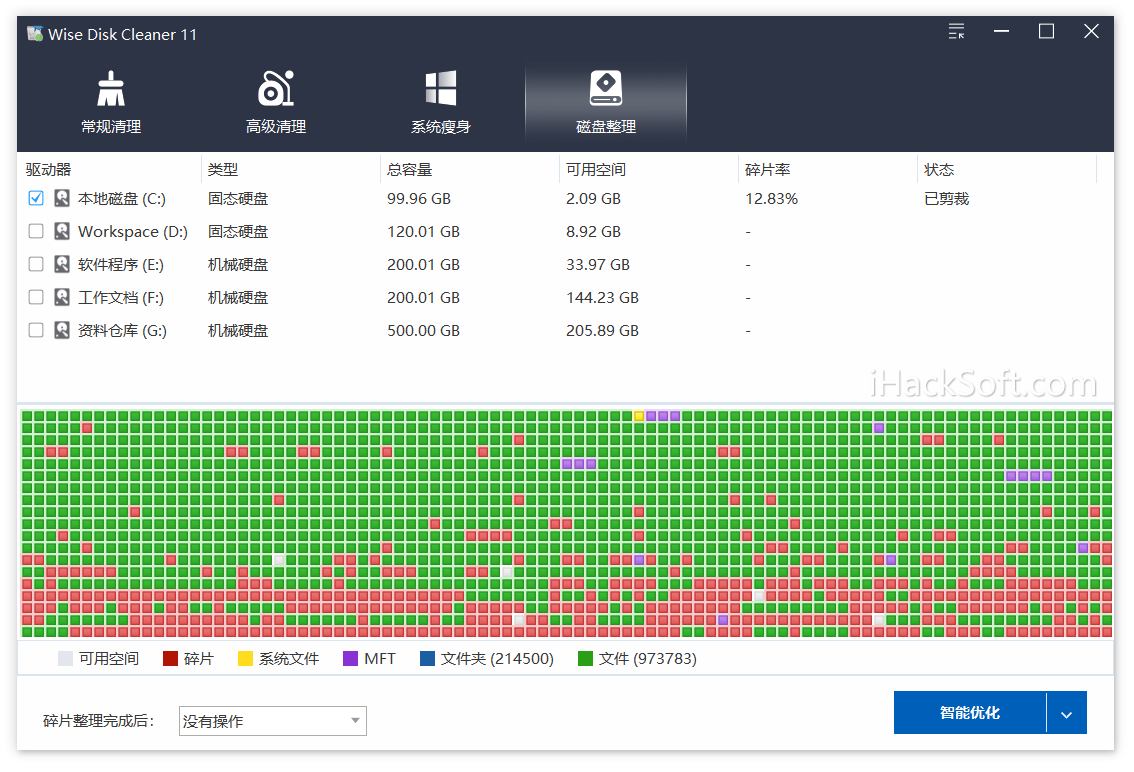
Task: Start the 智能优化 optimization
Action: click(x=970, y=713)
